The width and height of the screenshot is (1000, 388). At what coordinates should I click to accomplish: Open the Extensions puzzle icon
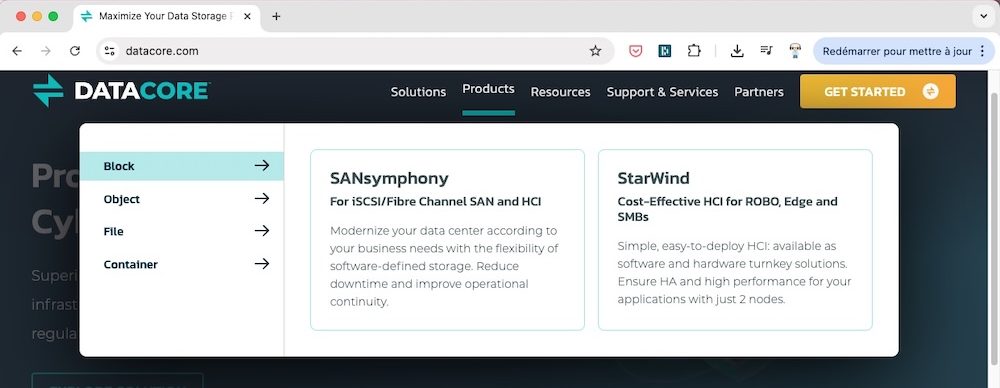point(694,51)
